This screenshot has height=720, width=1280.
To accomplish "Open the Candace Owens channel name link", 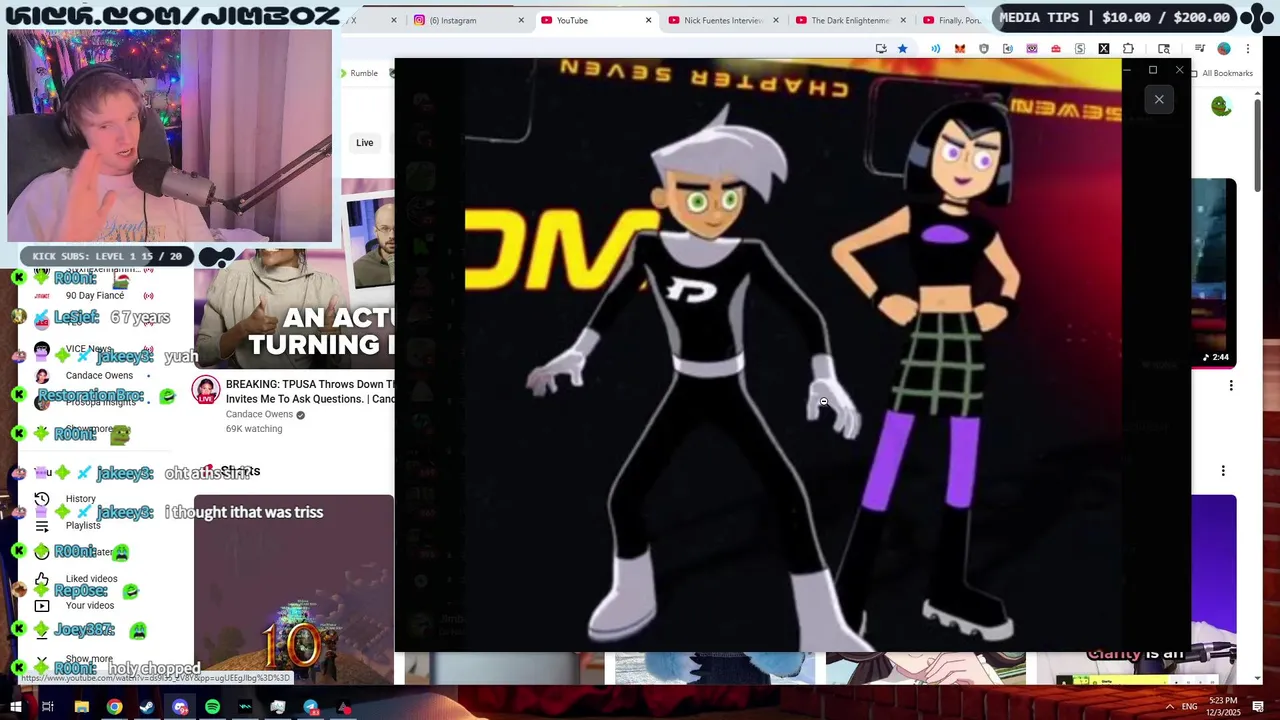I will click(259, 414).
